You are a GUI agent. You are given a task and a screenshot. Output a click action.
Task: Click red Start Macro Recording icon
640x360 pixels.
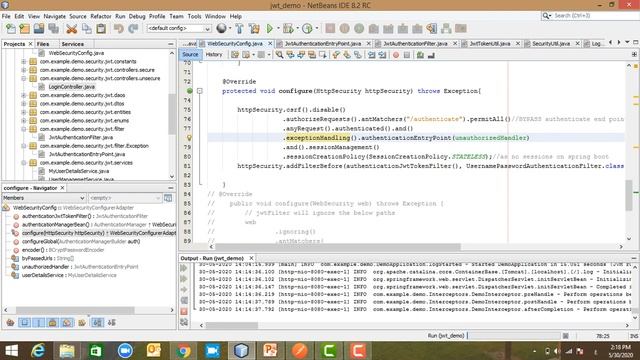point(396,55)
